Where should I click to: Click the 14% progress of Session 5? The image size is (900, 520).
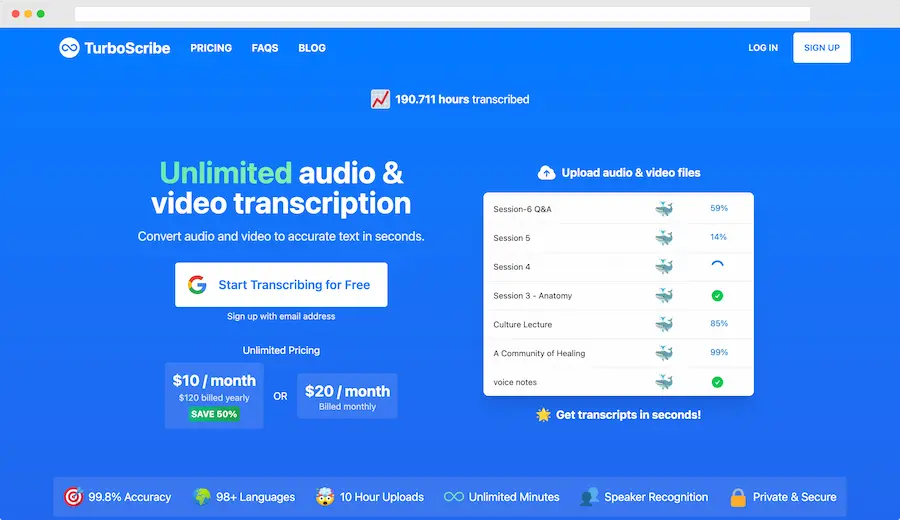click(x=719, y=237)
